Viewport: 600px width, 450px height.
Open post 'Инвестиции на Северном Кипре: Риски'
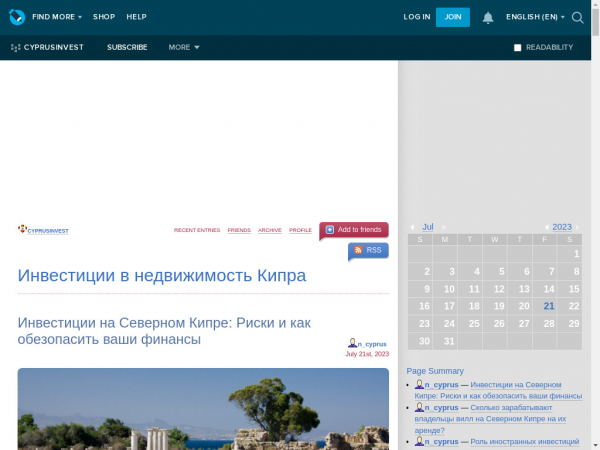pyautogui.click(x=164, y=331)
